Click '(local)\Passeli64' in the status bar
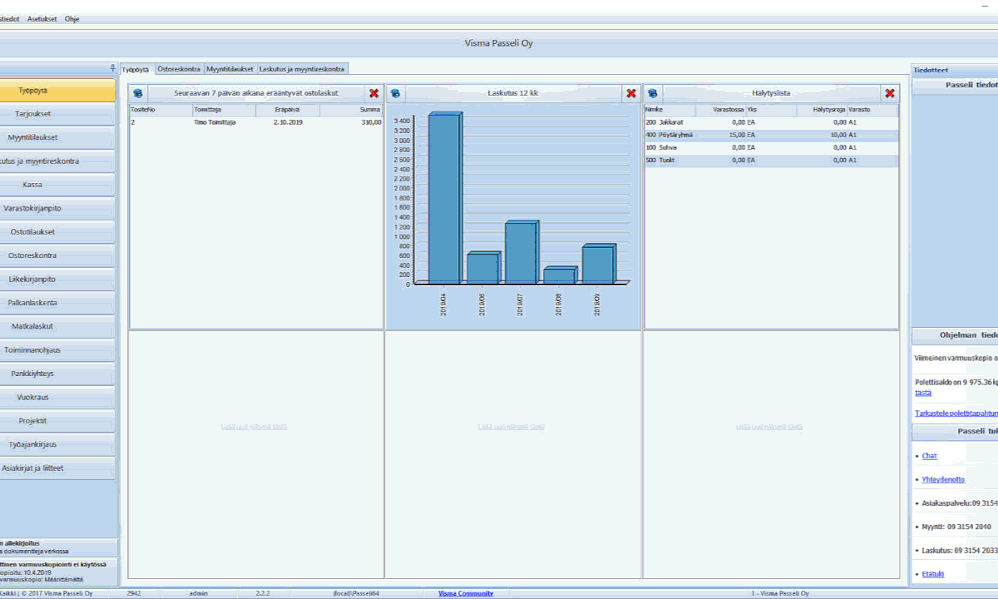 [356, 593]
